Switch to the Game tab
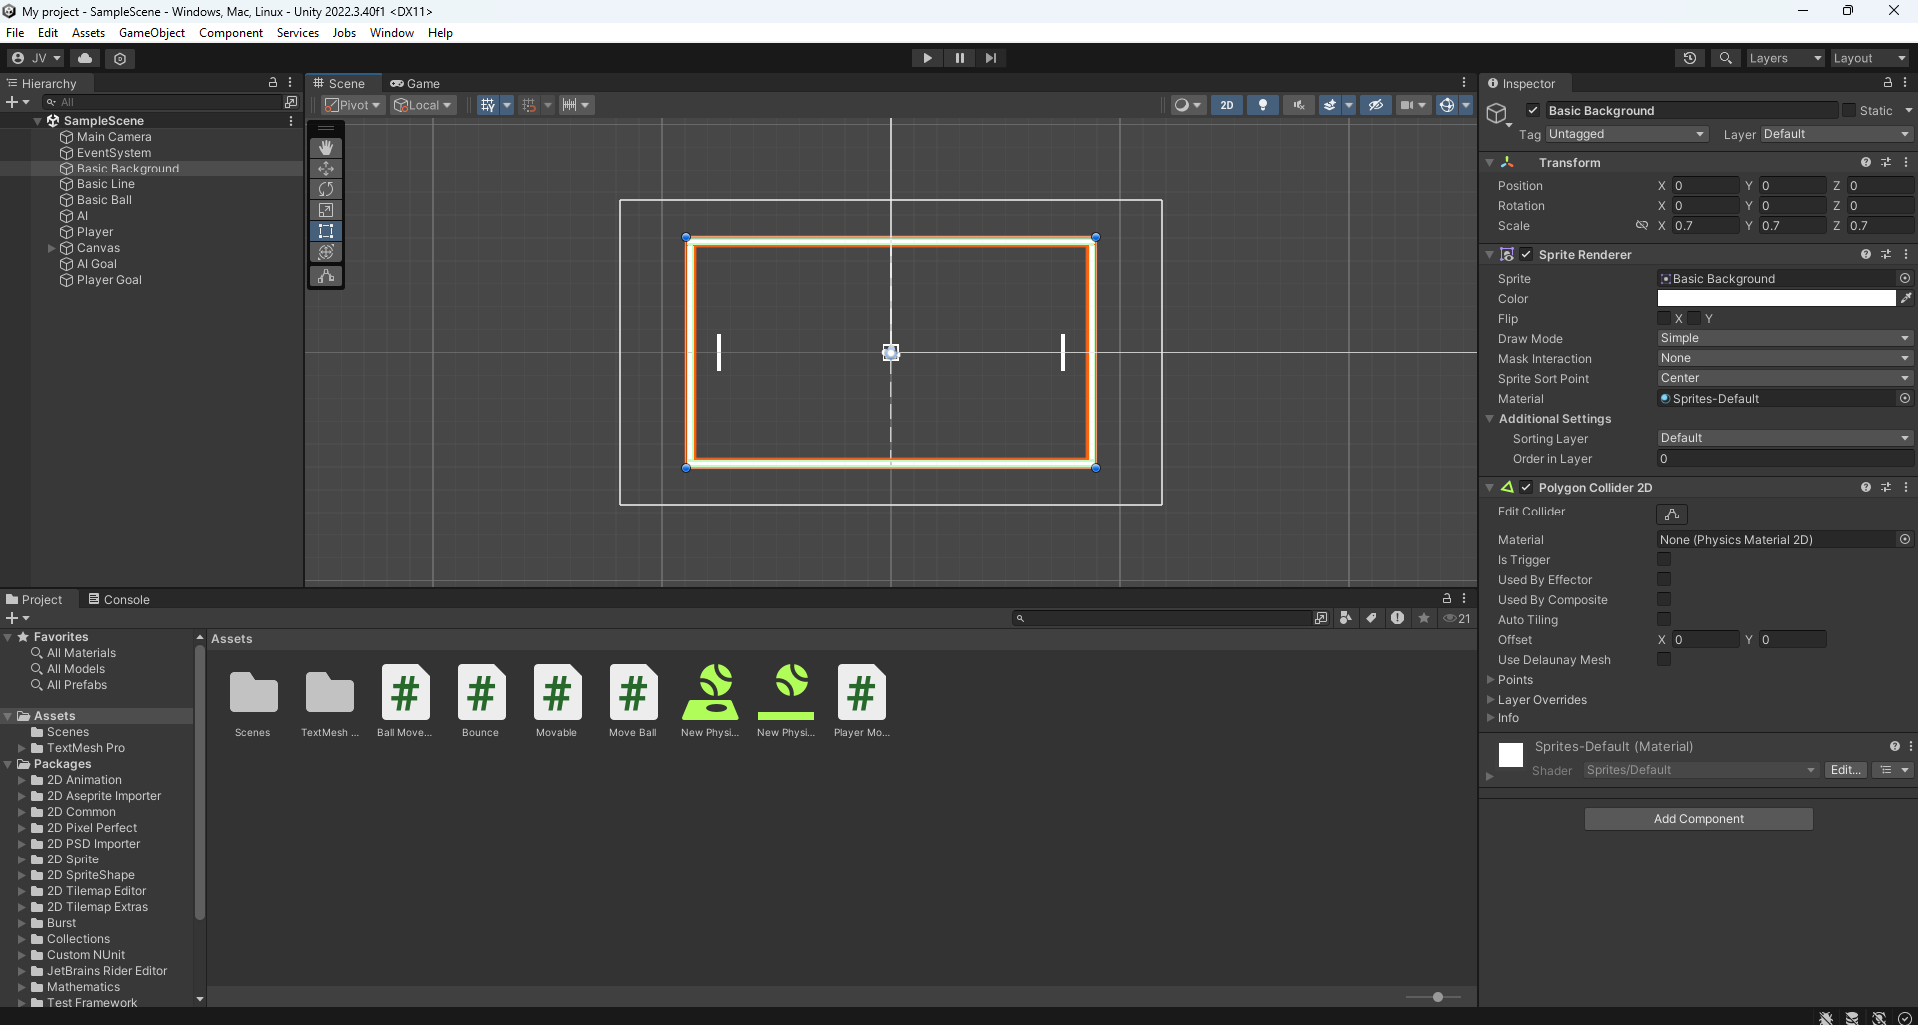Viewport: 1918px width, 1025px height. pos(414,83)
